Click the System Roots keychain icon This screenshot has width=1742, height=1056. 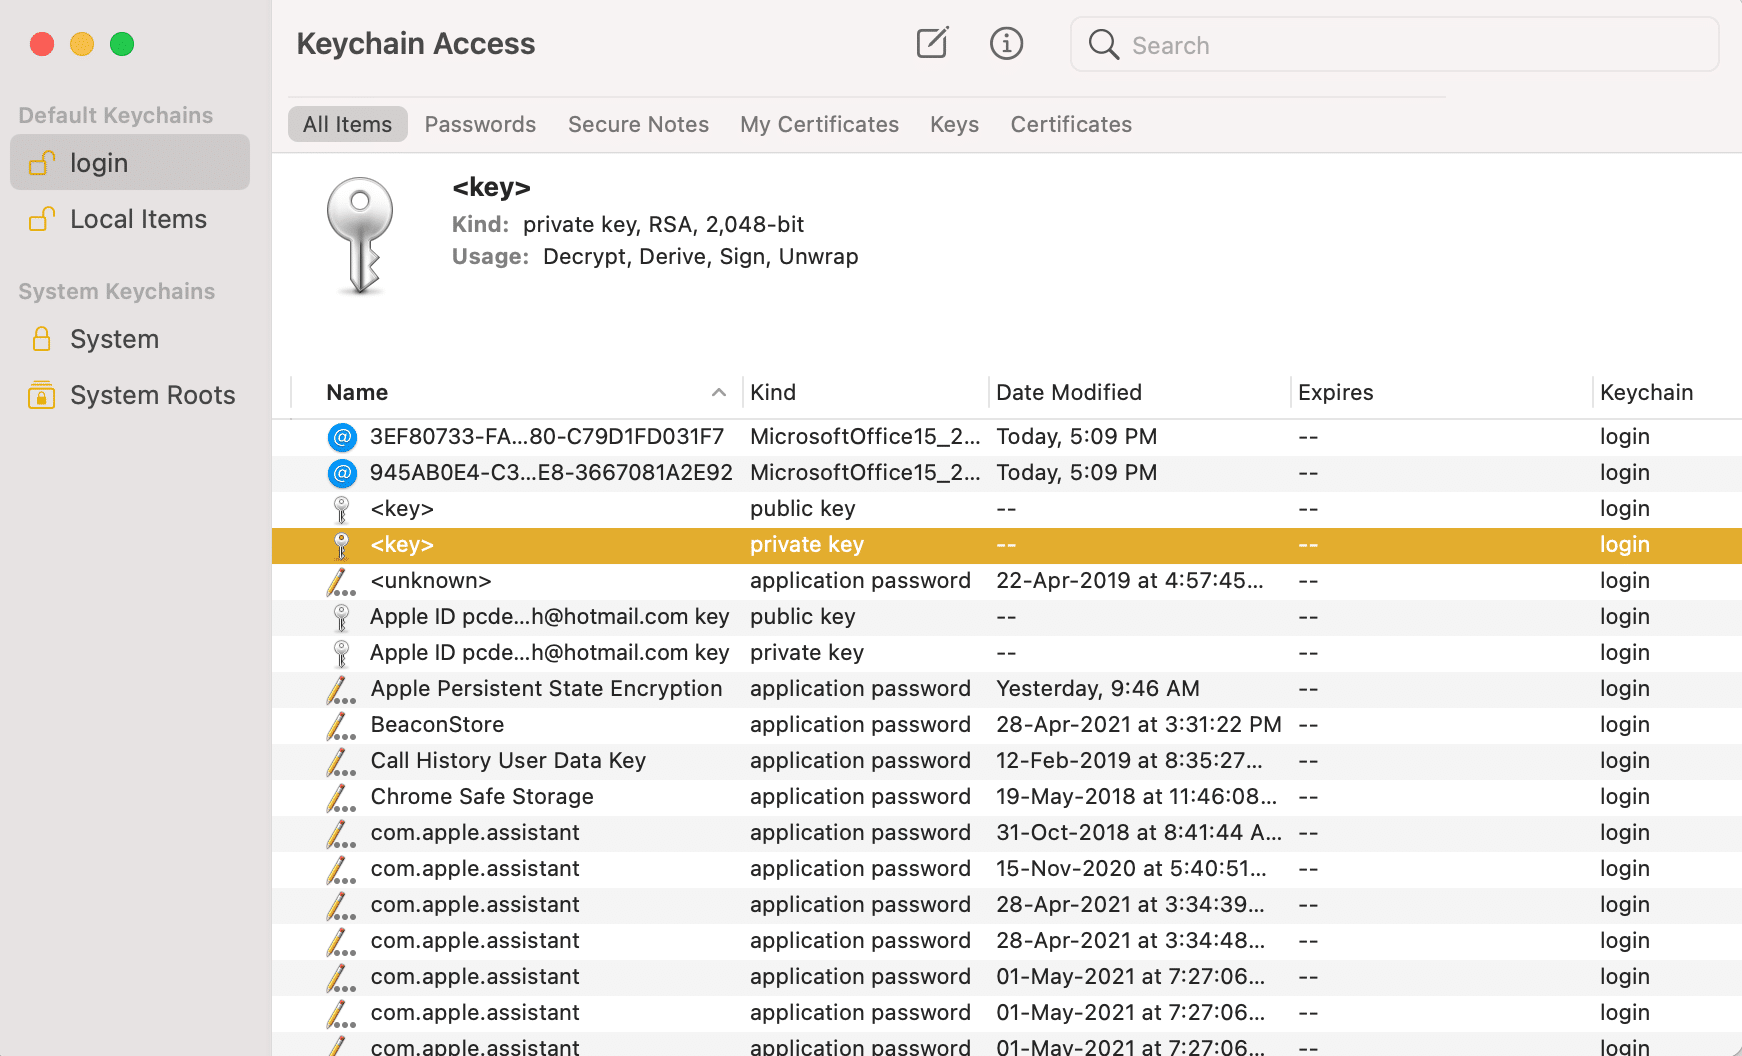click(42, 395)
